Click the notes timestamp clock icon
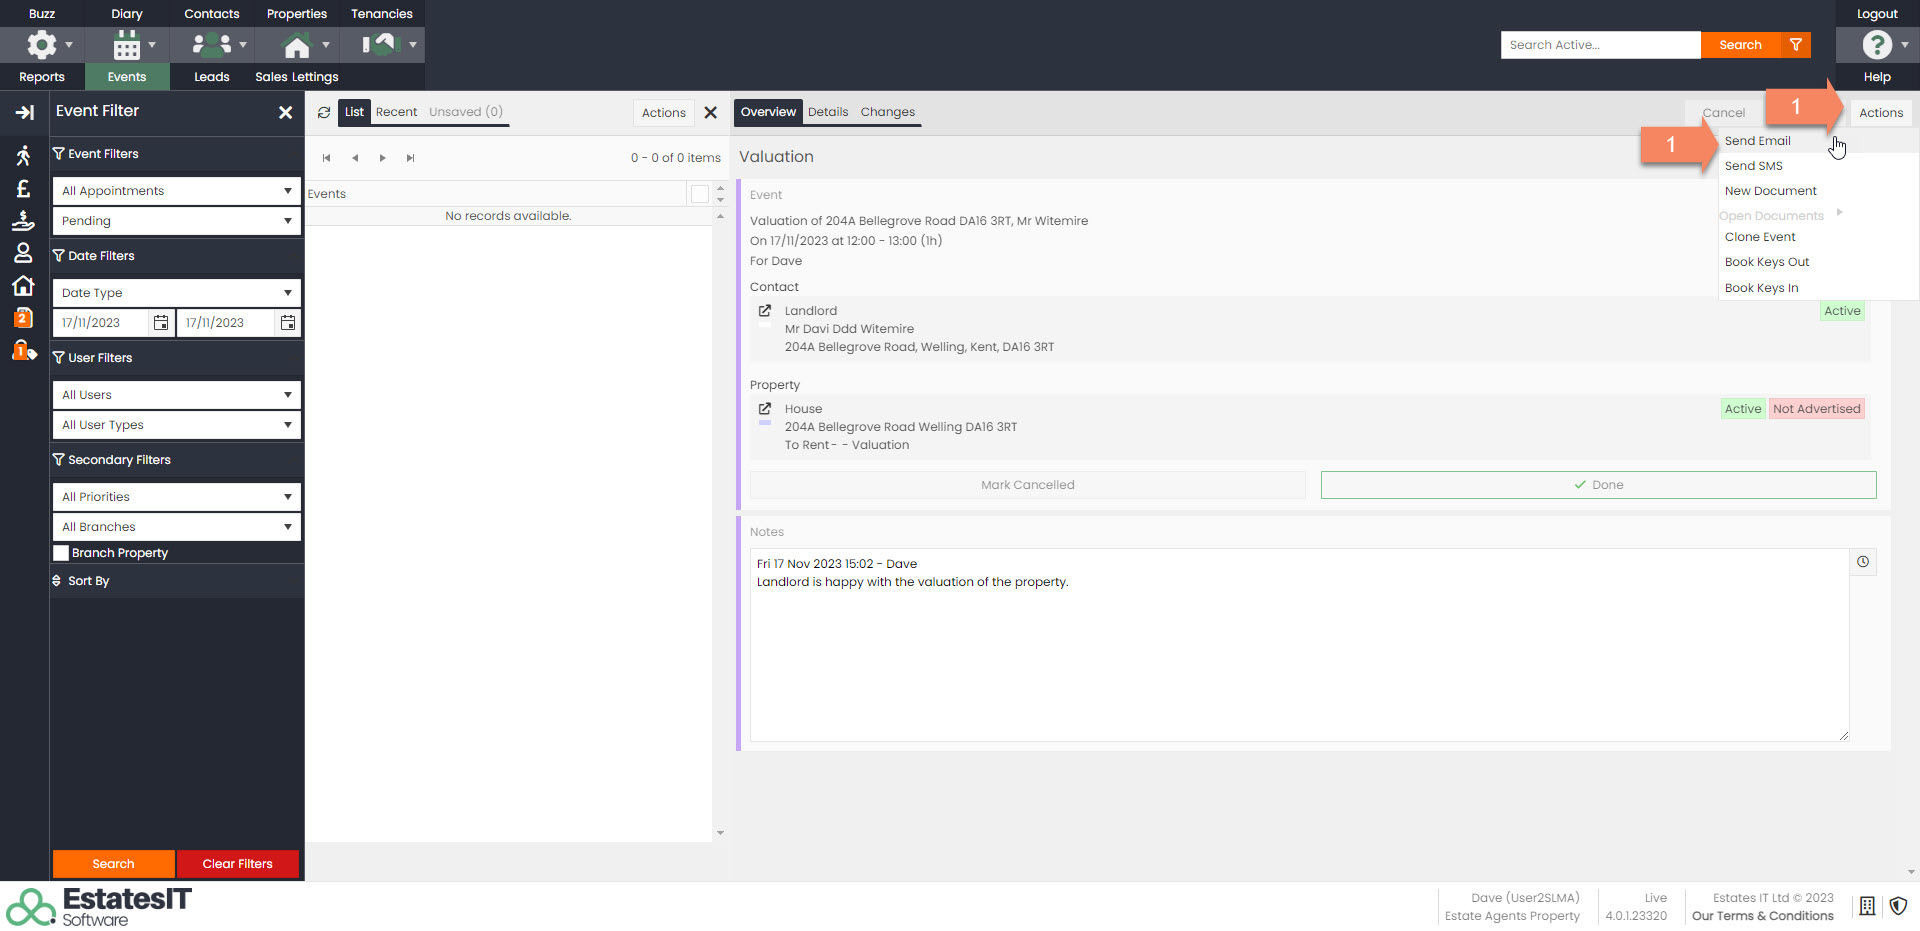 coord(1863,562)
